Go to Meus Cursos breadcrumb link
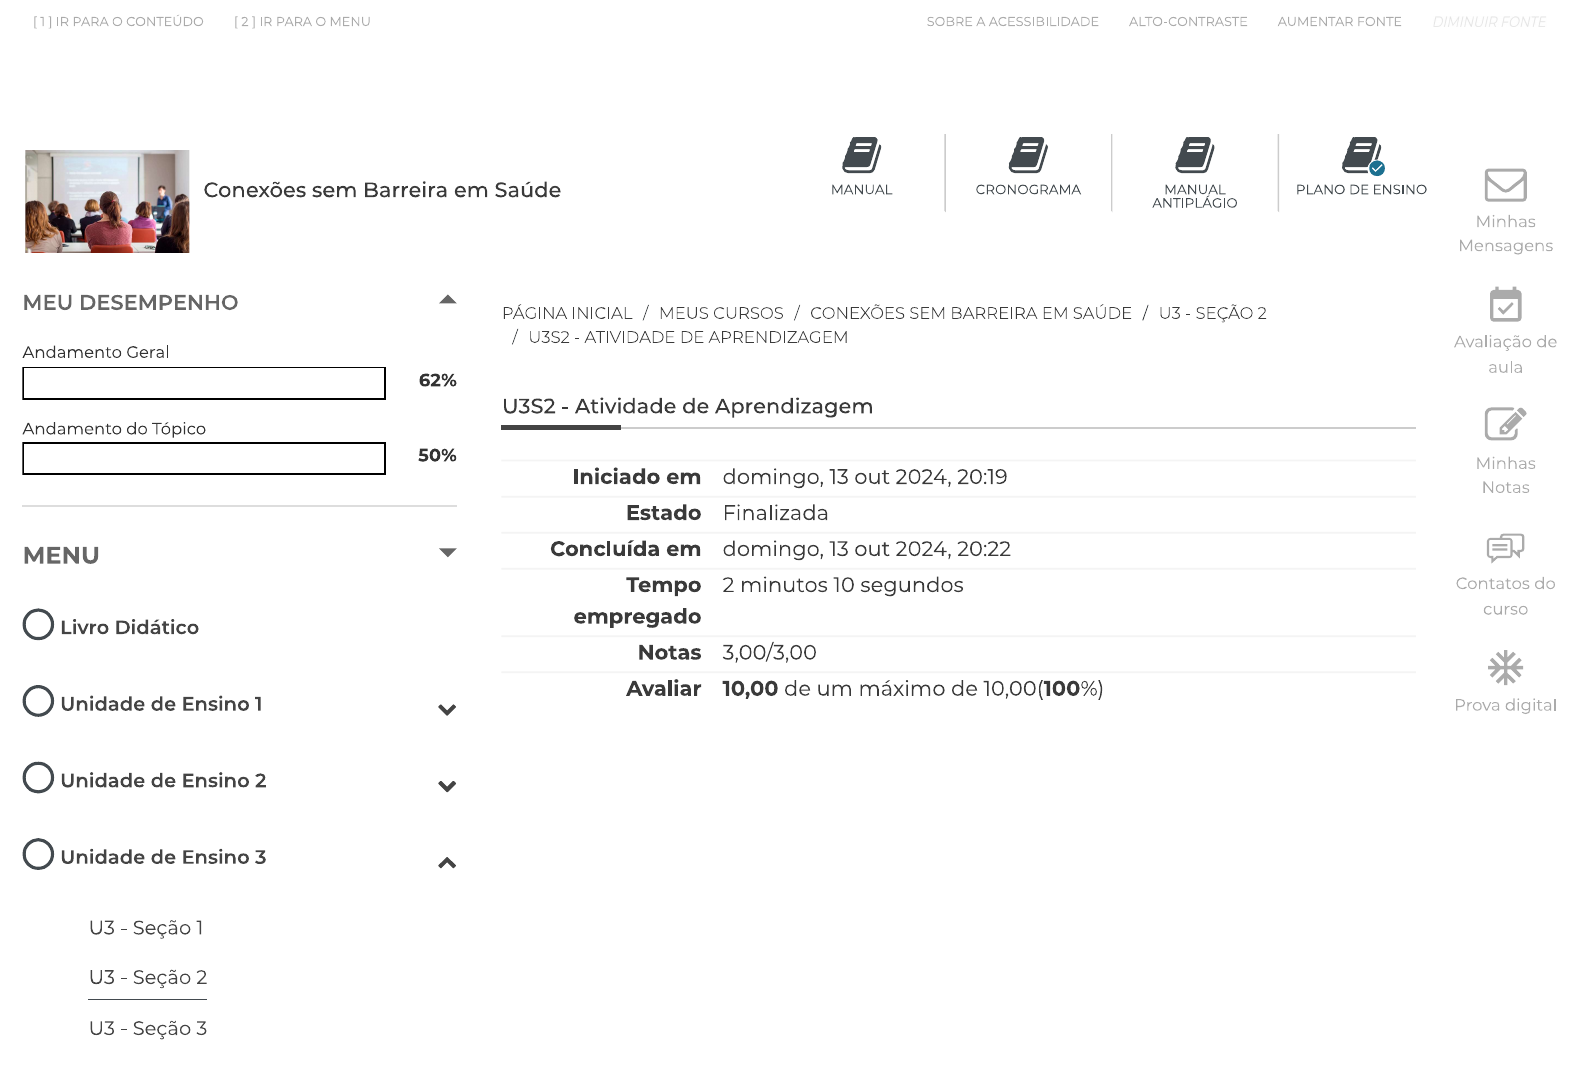The height and width of the screenshot is (1080, 1572). (721, 313)
